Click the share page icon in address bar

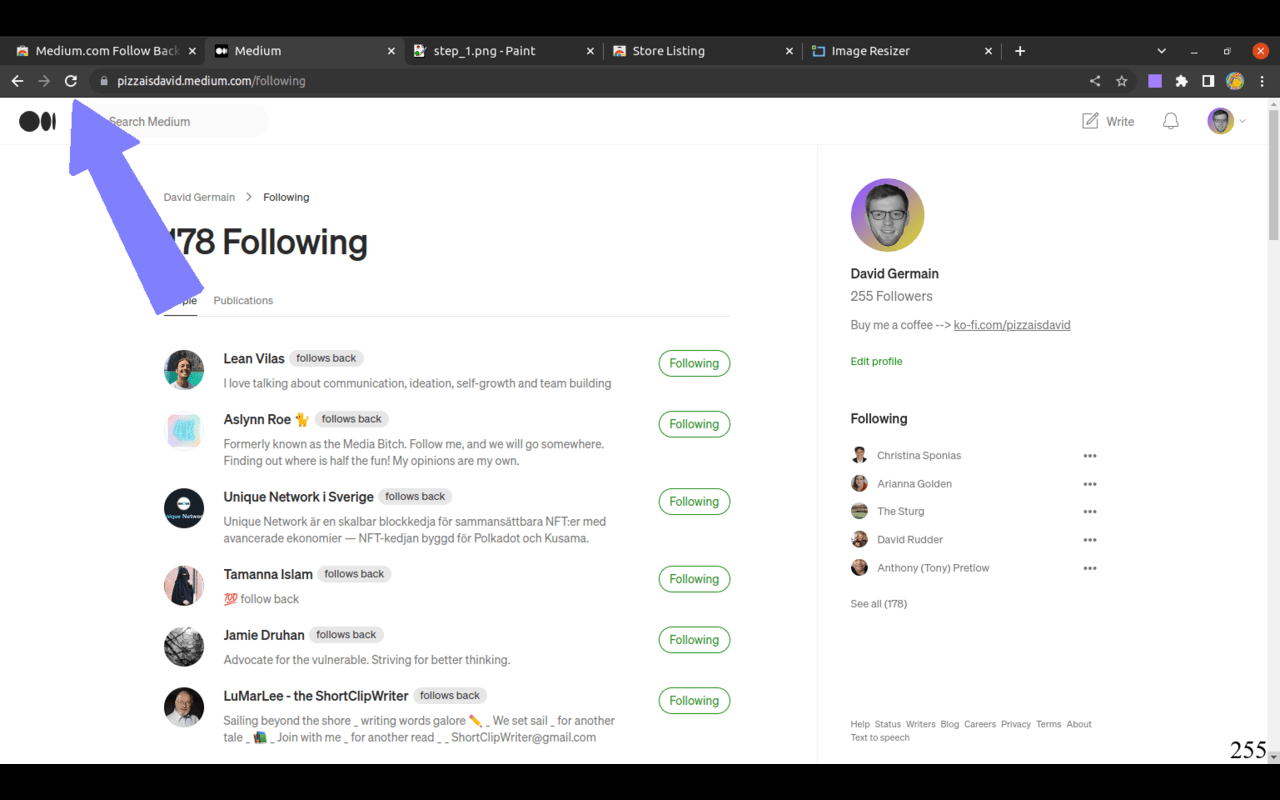tap(1095, 81)
